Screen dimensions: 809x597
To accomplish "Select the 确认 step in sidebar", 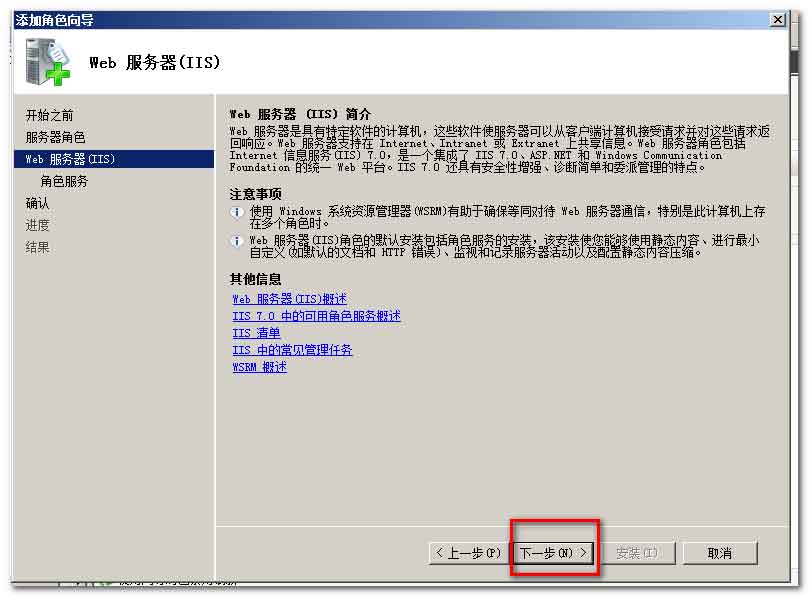I will point(38,203).
